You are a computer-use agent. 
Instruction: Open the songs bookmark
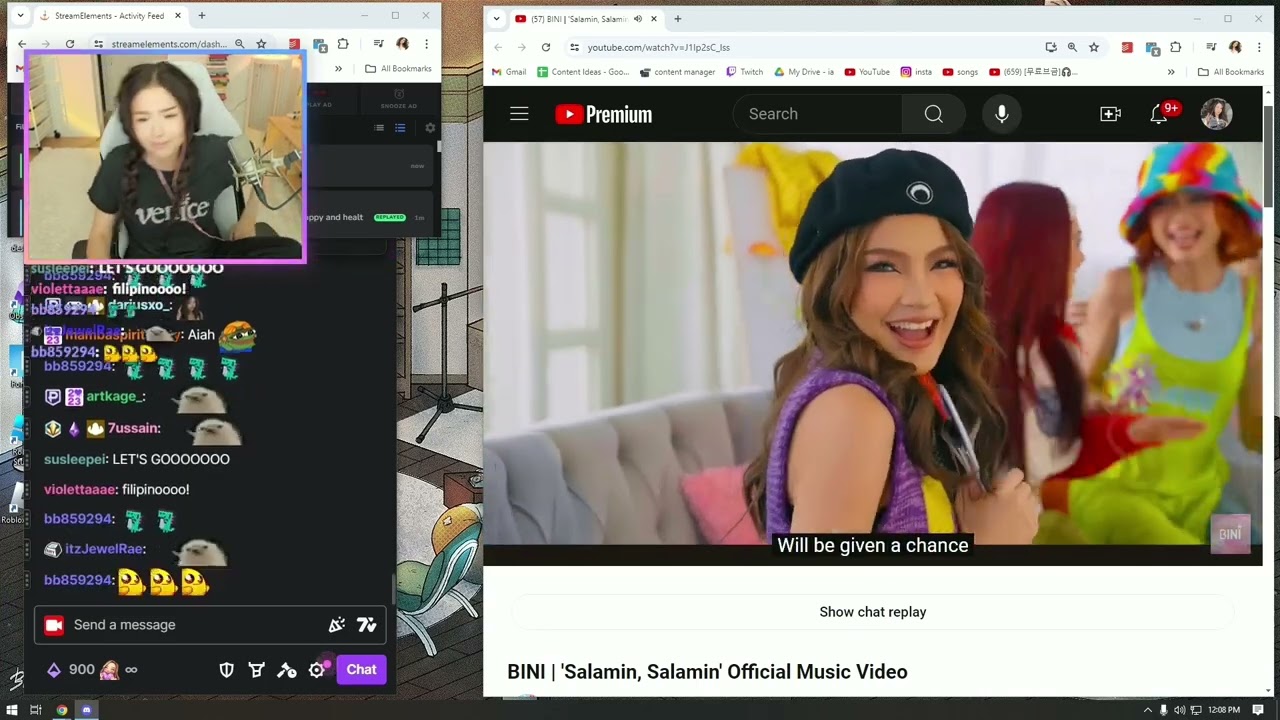[x=960, y=72]
